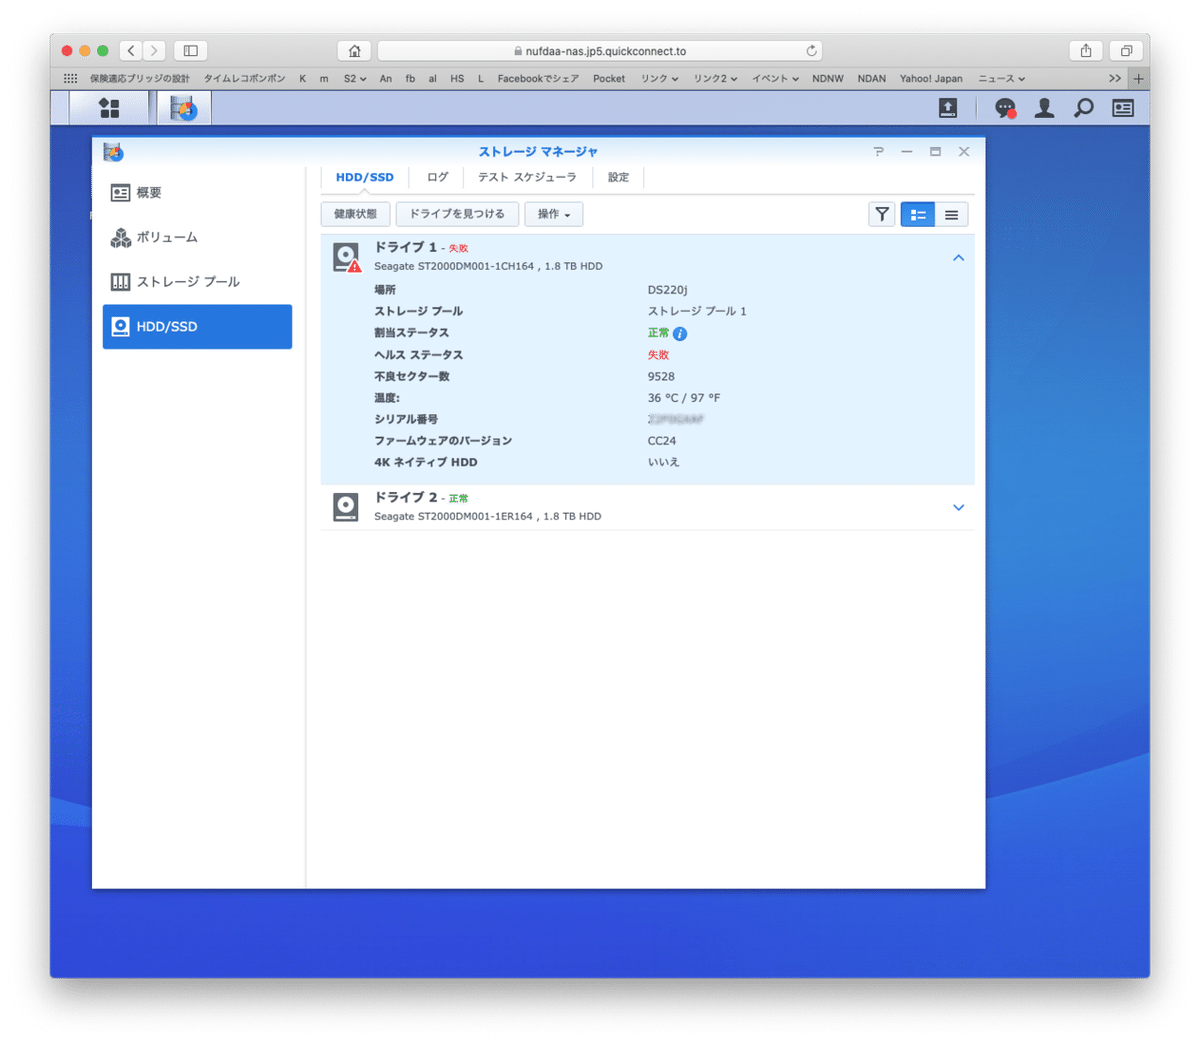The image size is (1200, 1044).
Task: Open notifications speech bubble icon
Action: click(1005, 108)
